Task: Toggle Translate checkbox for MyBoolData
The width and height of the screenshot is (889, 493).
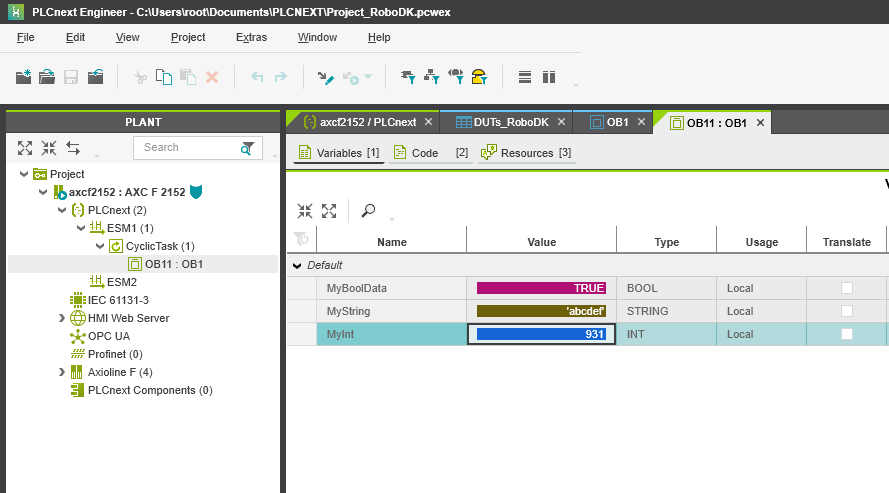Action: coord(846,288)
